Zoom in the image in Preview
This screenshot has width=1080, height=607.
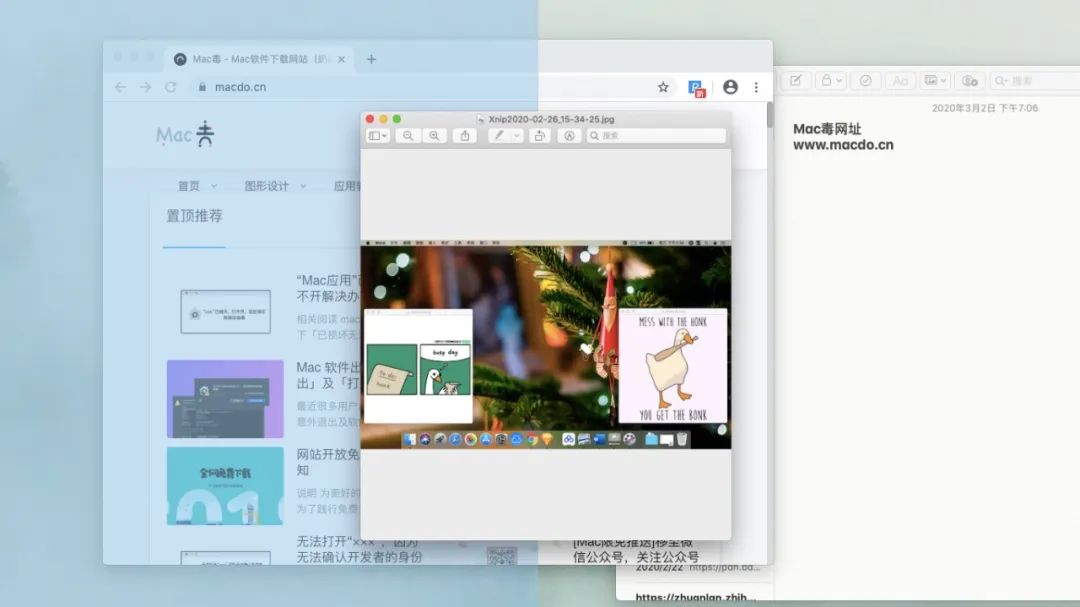point(434,136)
